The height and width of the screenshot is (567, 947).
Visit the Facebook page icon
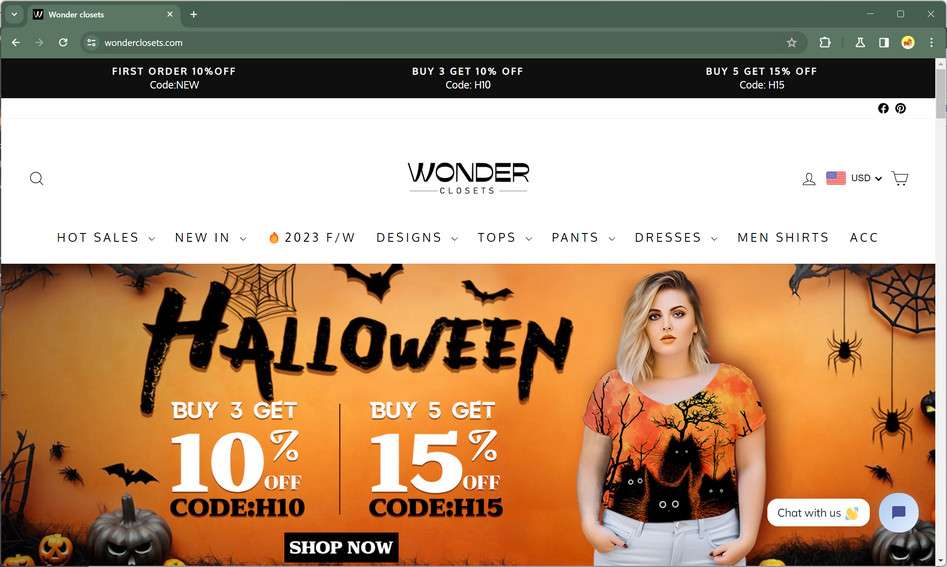coord(883,108)
